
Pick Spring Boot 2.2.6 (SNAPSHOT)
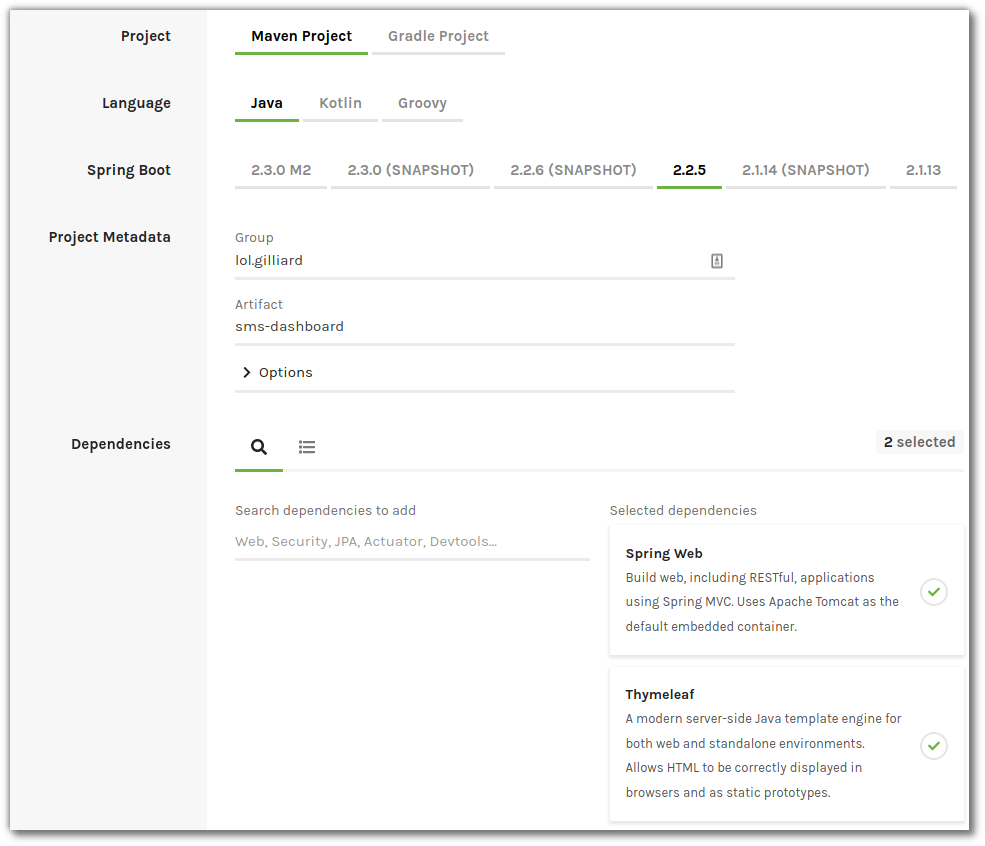coord(573,170)
